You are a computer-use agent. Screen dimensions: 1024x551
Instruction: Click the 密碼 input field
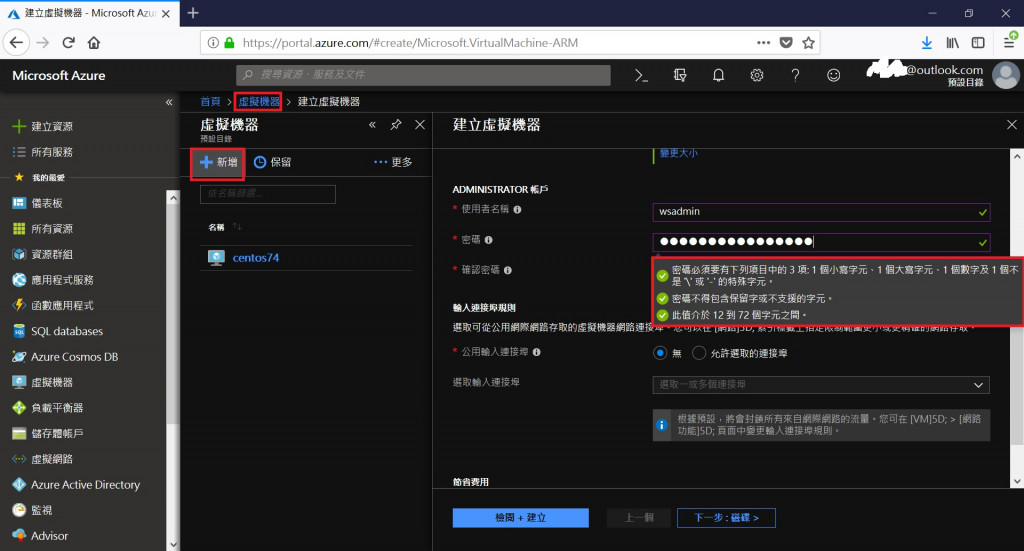click(821, 242)
